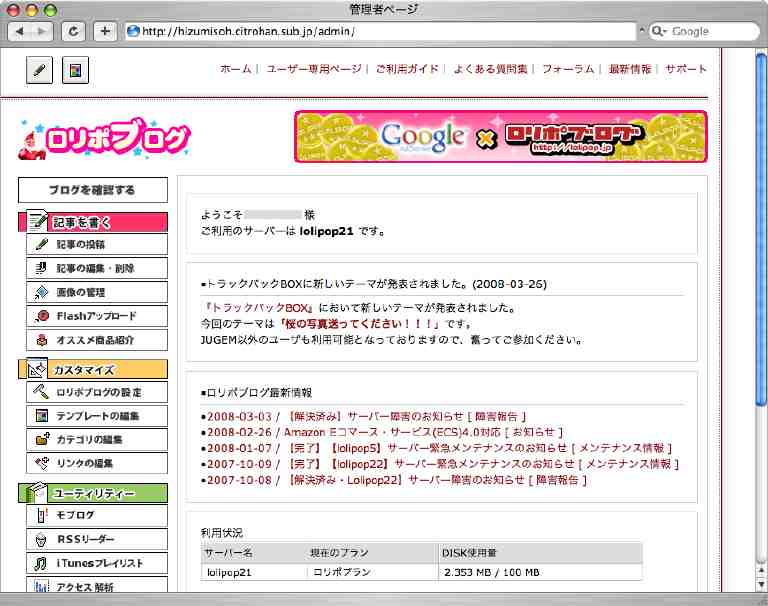768x606 pixels.
Task: Click the Safari reload page button
Action: pos(73,31)
